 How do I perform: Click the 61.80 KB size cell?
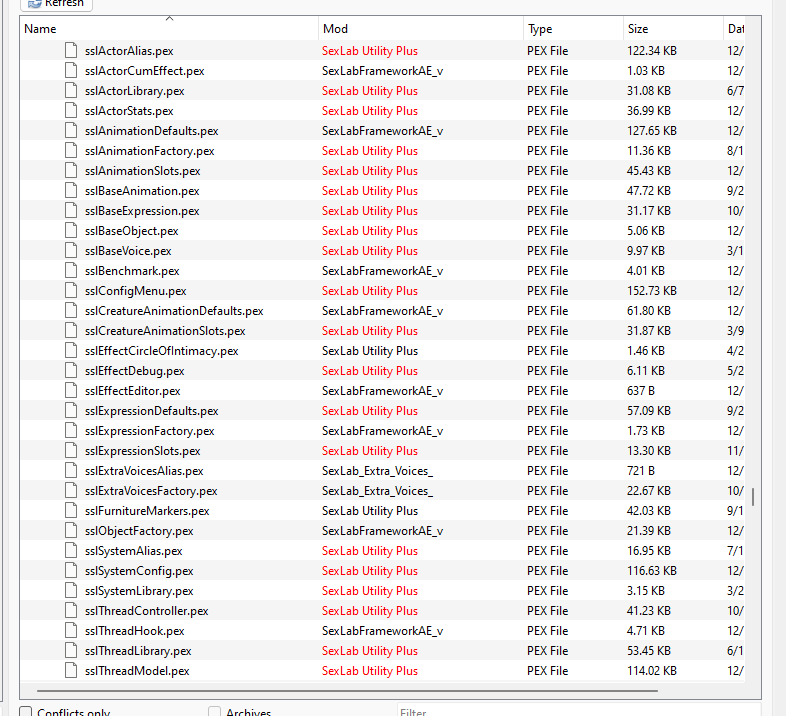649,311
